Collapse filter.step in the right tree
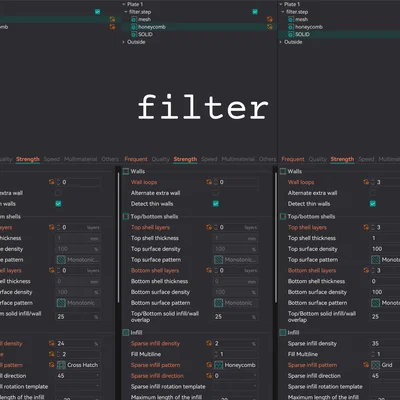The image size is (400, 400). coord(283,12)
